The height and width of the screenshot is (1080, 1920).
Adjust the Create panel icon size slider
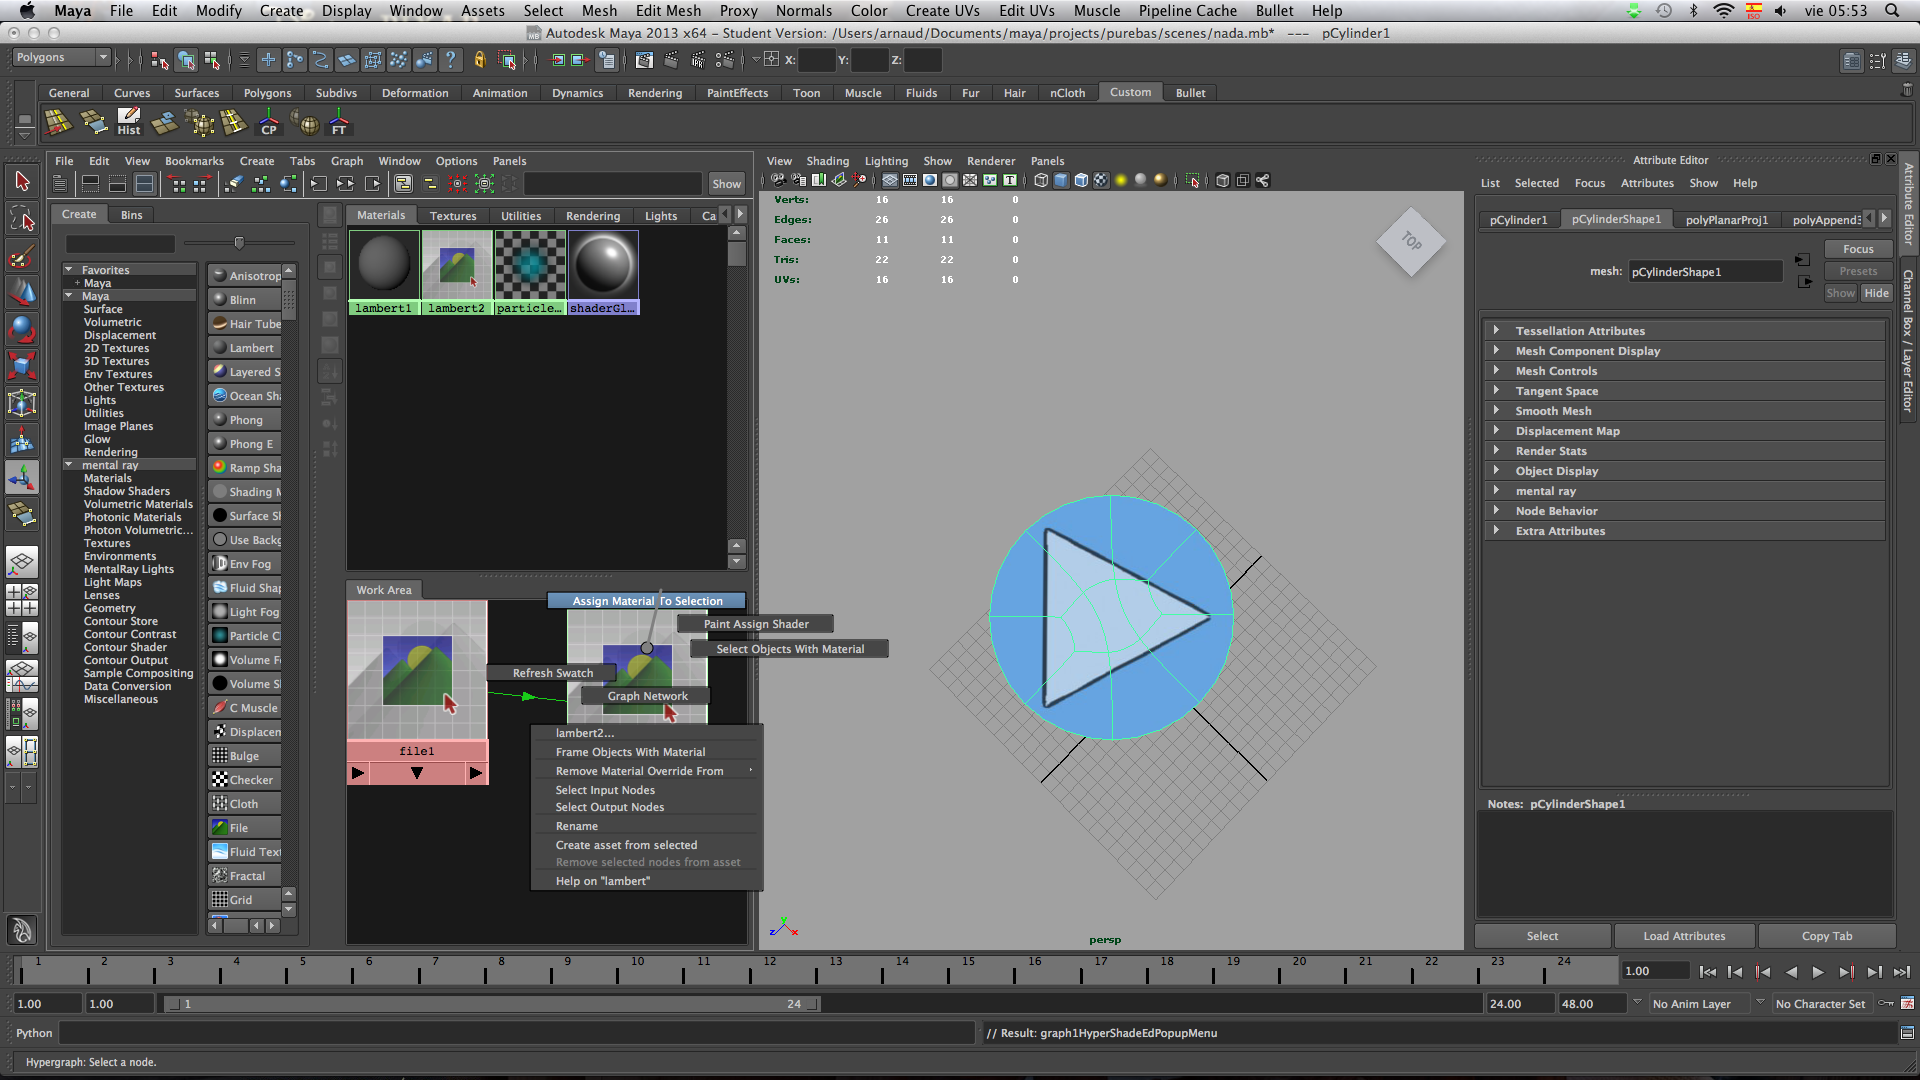coord(238,243)
